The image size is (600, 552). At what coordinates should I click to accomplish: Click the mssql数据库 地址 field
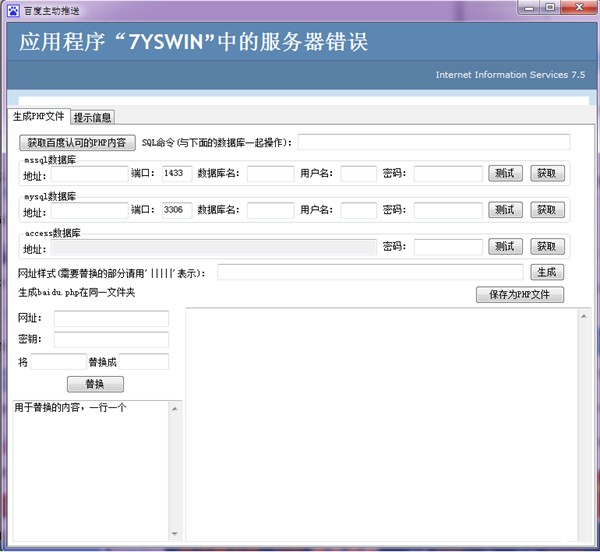pos(88,174)
